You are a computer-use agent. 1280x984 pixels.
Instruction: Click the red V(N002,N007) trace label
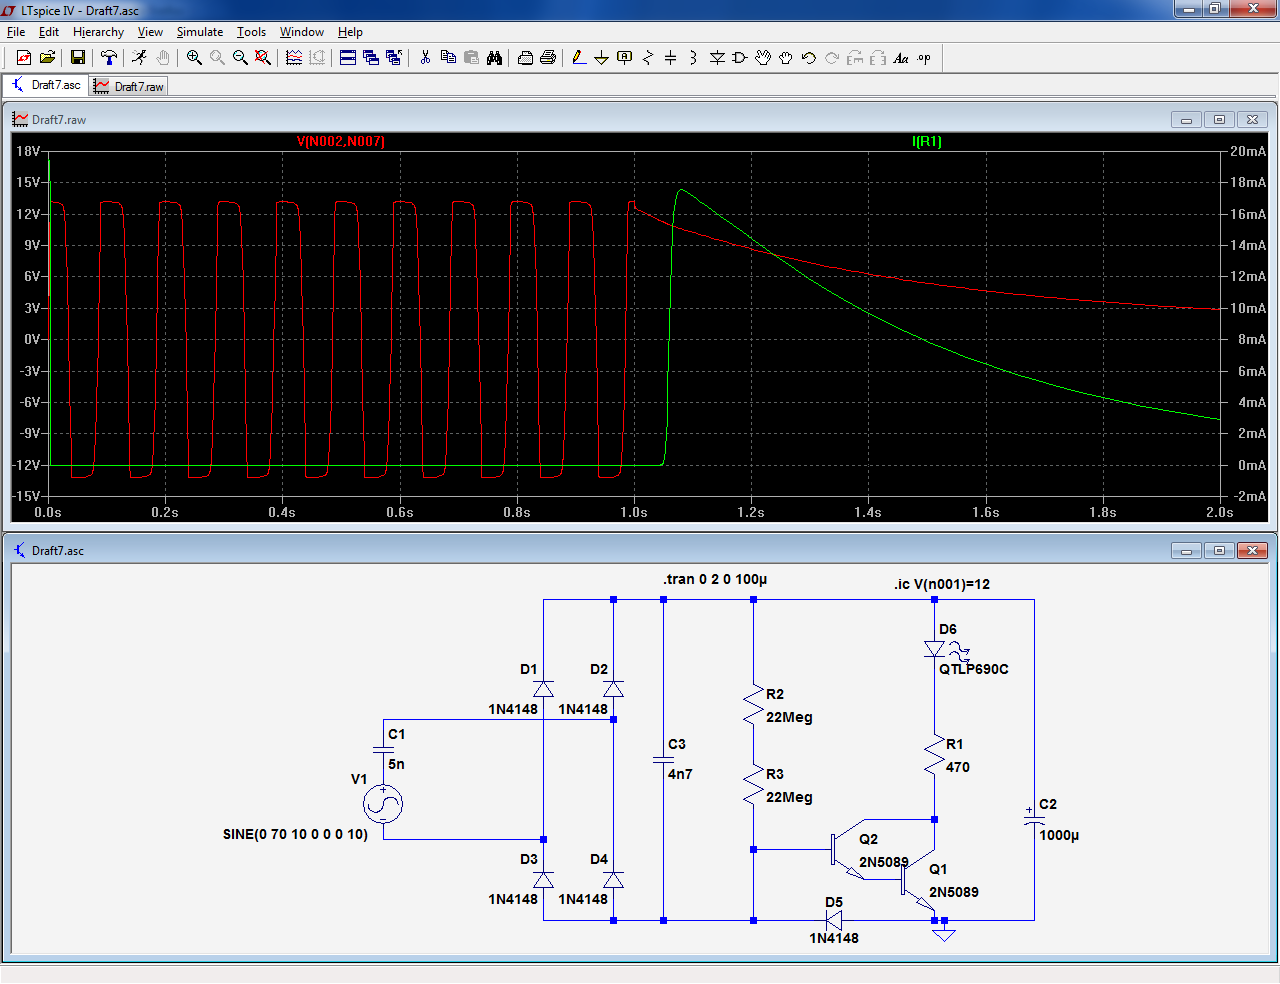click(340, 142)
